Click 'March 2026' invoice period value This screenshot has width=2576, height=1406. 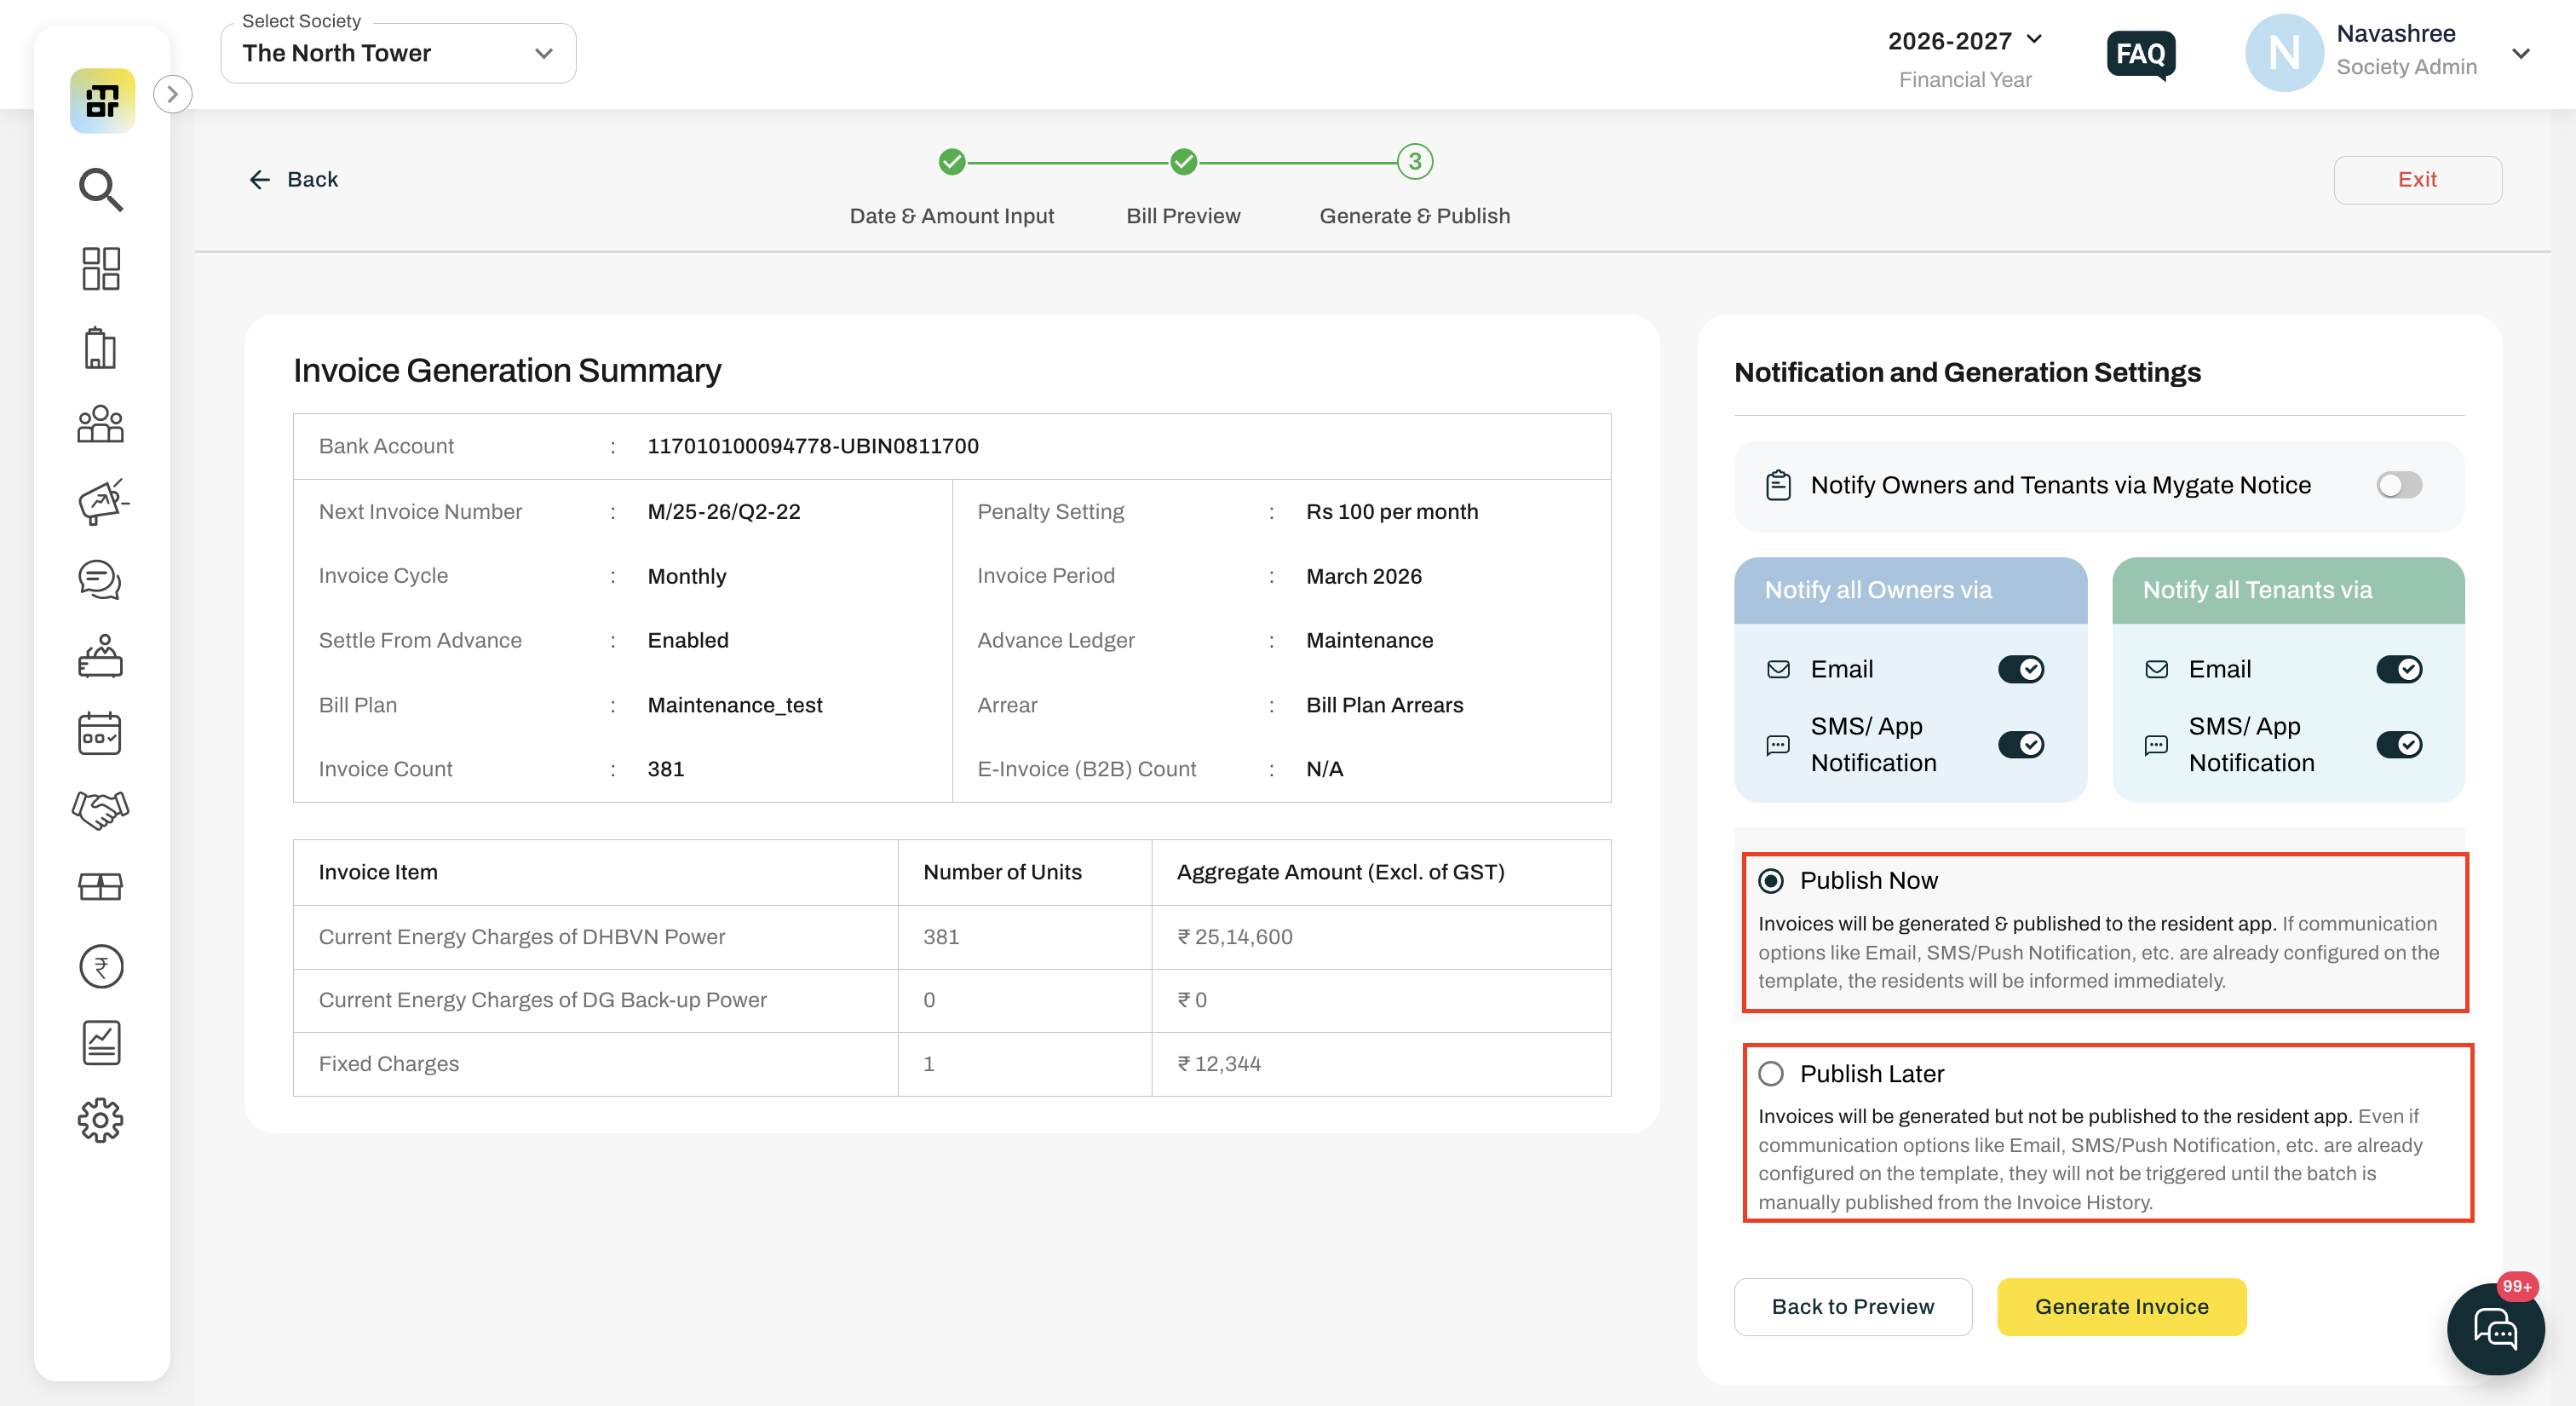[1364, 576]
